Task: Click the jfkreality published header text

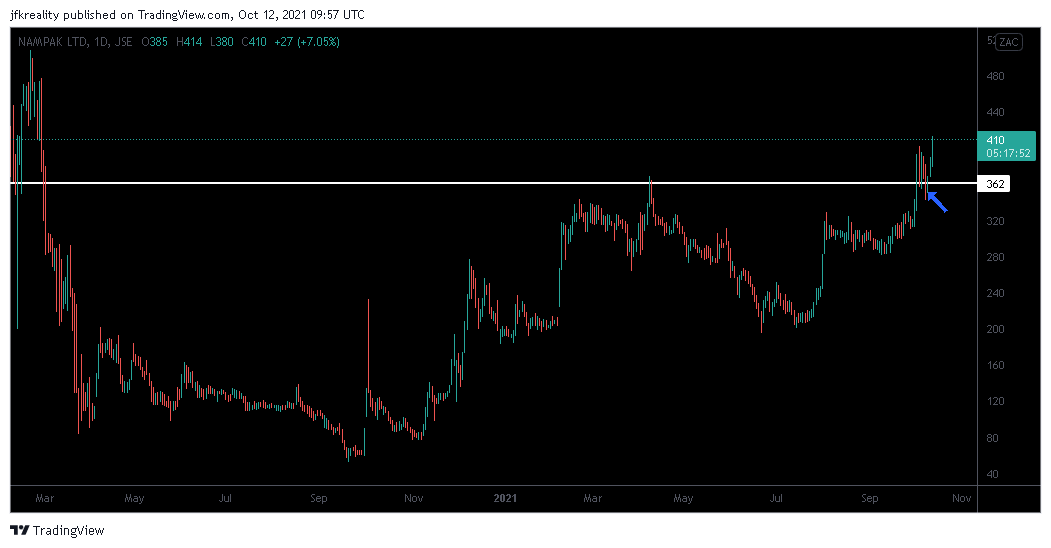Action: point(188,15)
